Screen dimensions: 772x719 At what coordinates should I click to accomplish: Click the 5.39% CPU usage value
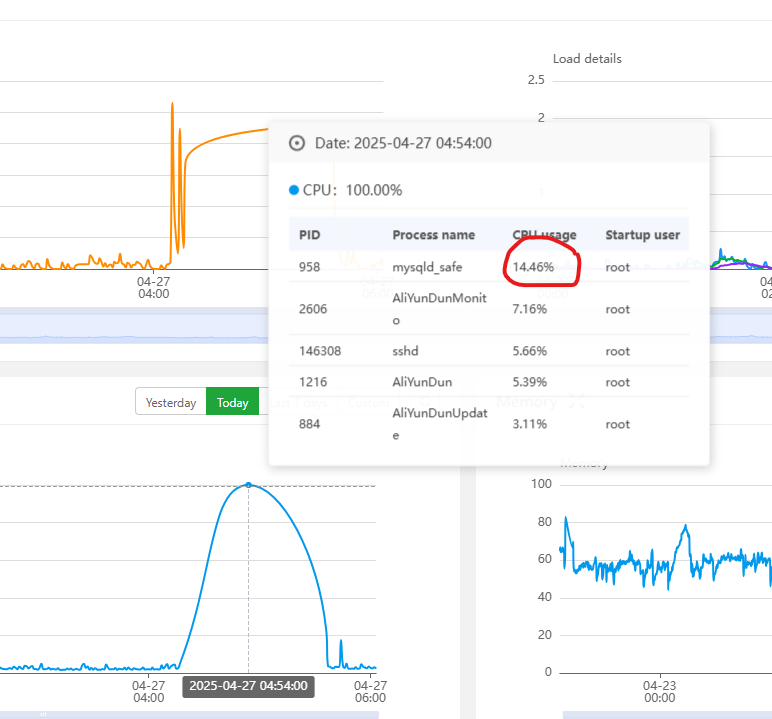point(530,382)
